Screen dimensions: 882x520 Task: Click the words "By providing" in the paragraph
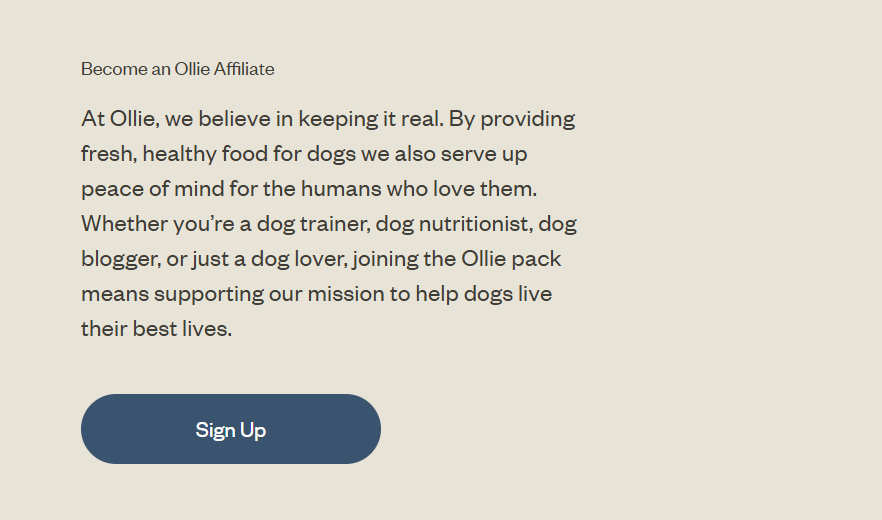click(x=512, y=119)
